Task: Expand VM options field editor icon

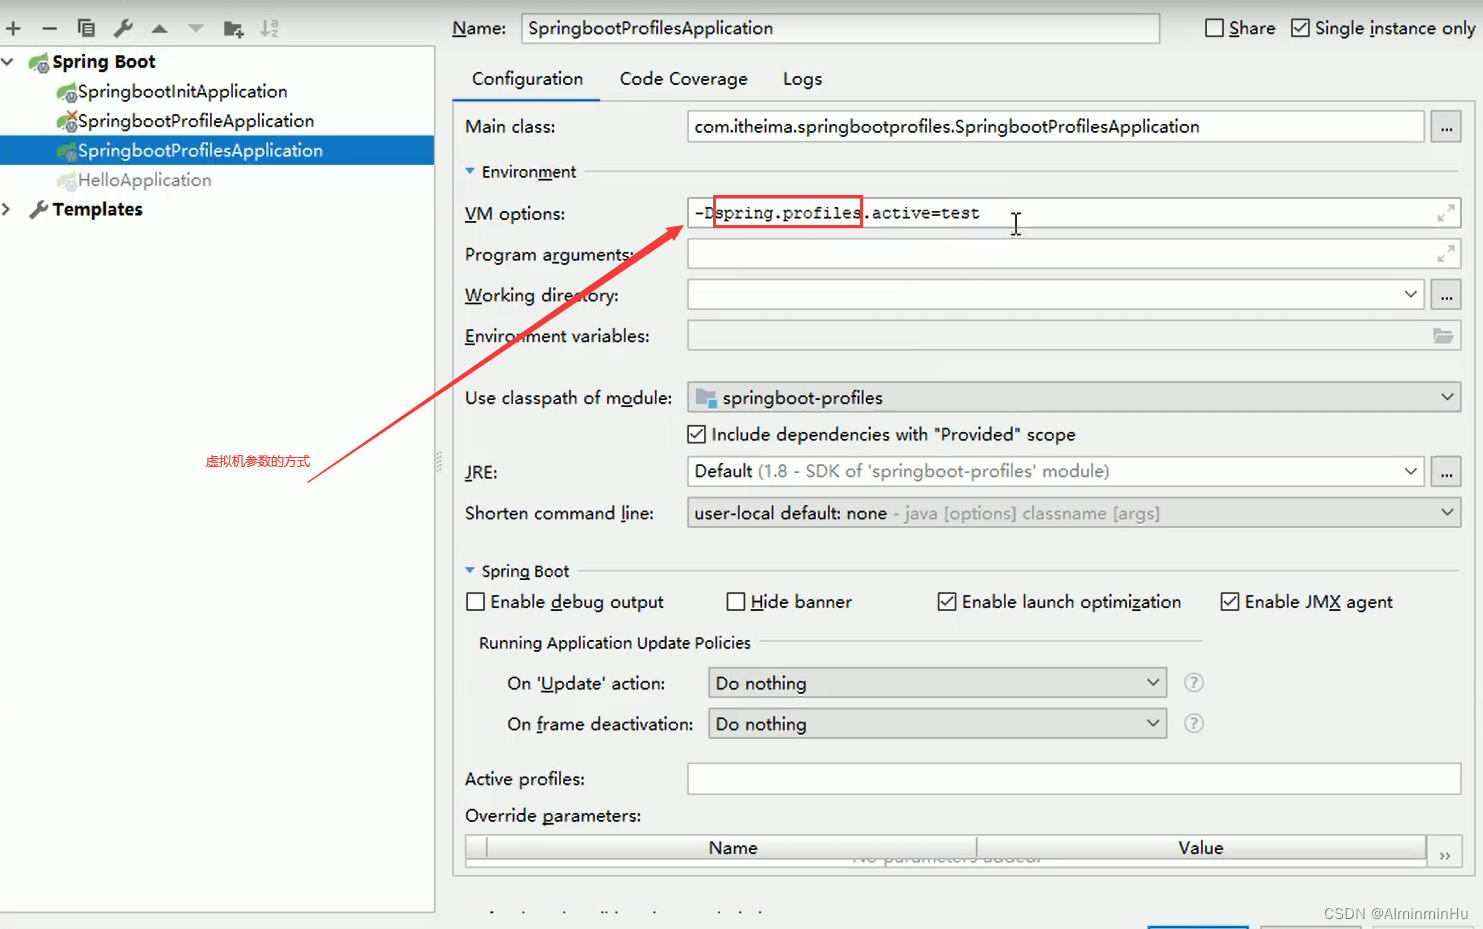Action: pos(1445,213)
